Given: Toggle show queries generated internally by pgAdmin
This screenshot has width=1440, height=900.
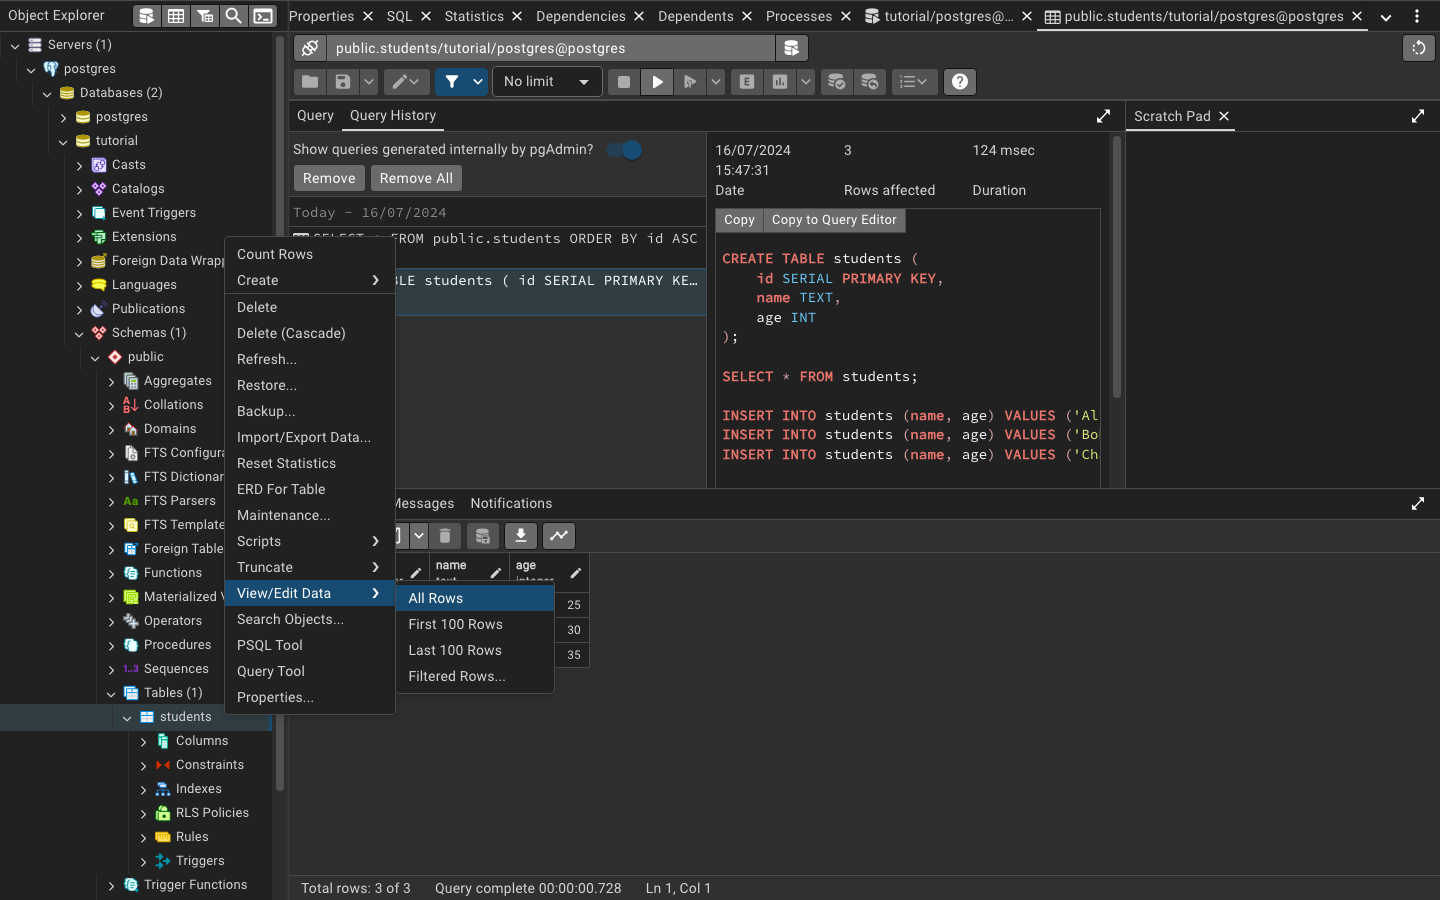Looking at the screenshot, I should [624, 150].
